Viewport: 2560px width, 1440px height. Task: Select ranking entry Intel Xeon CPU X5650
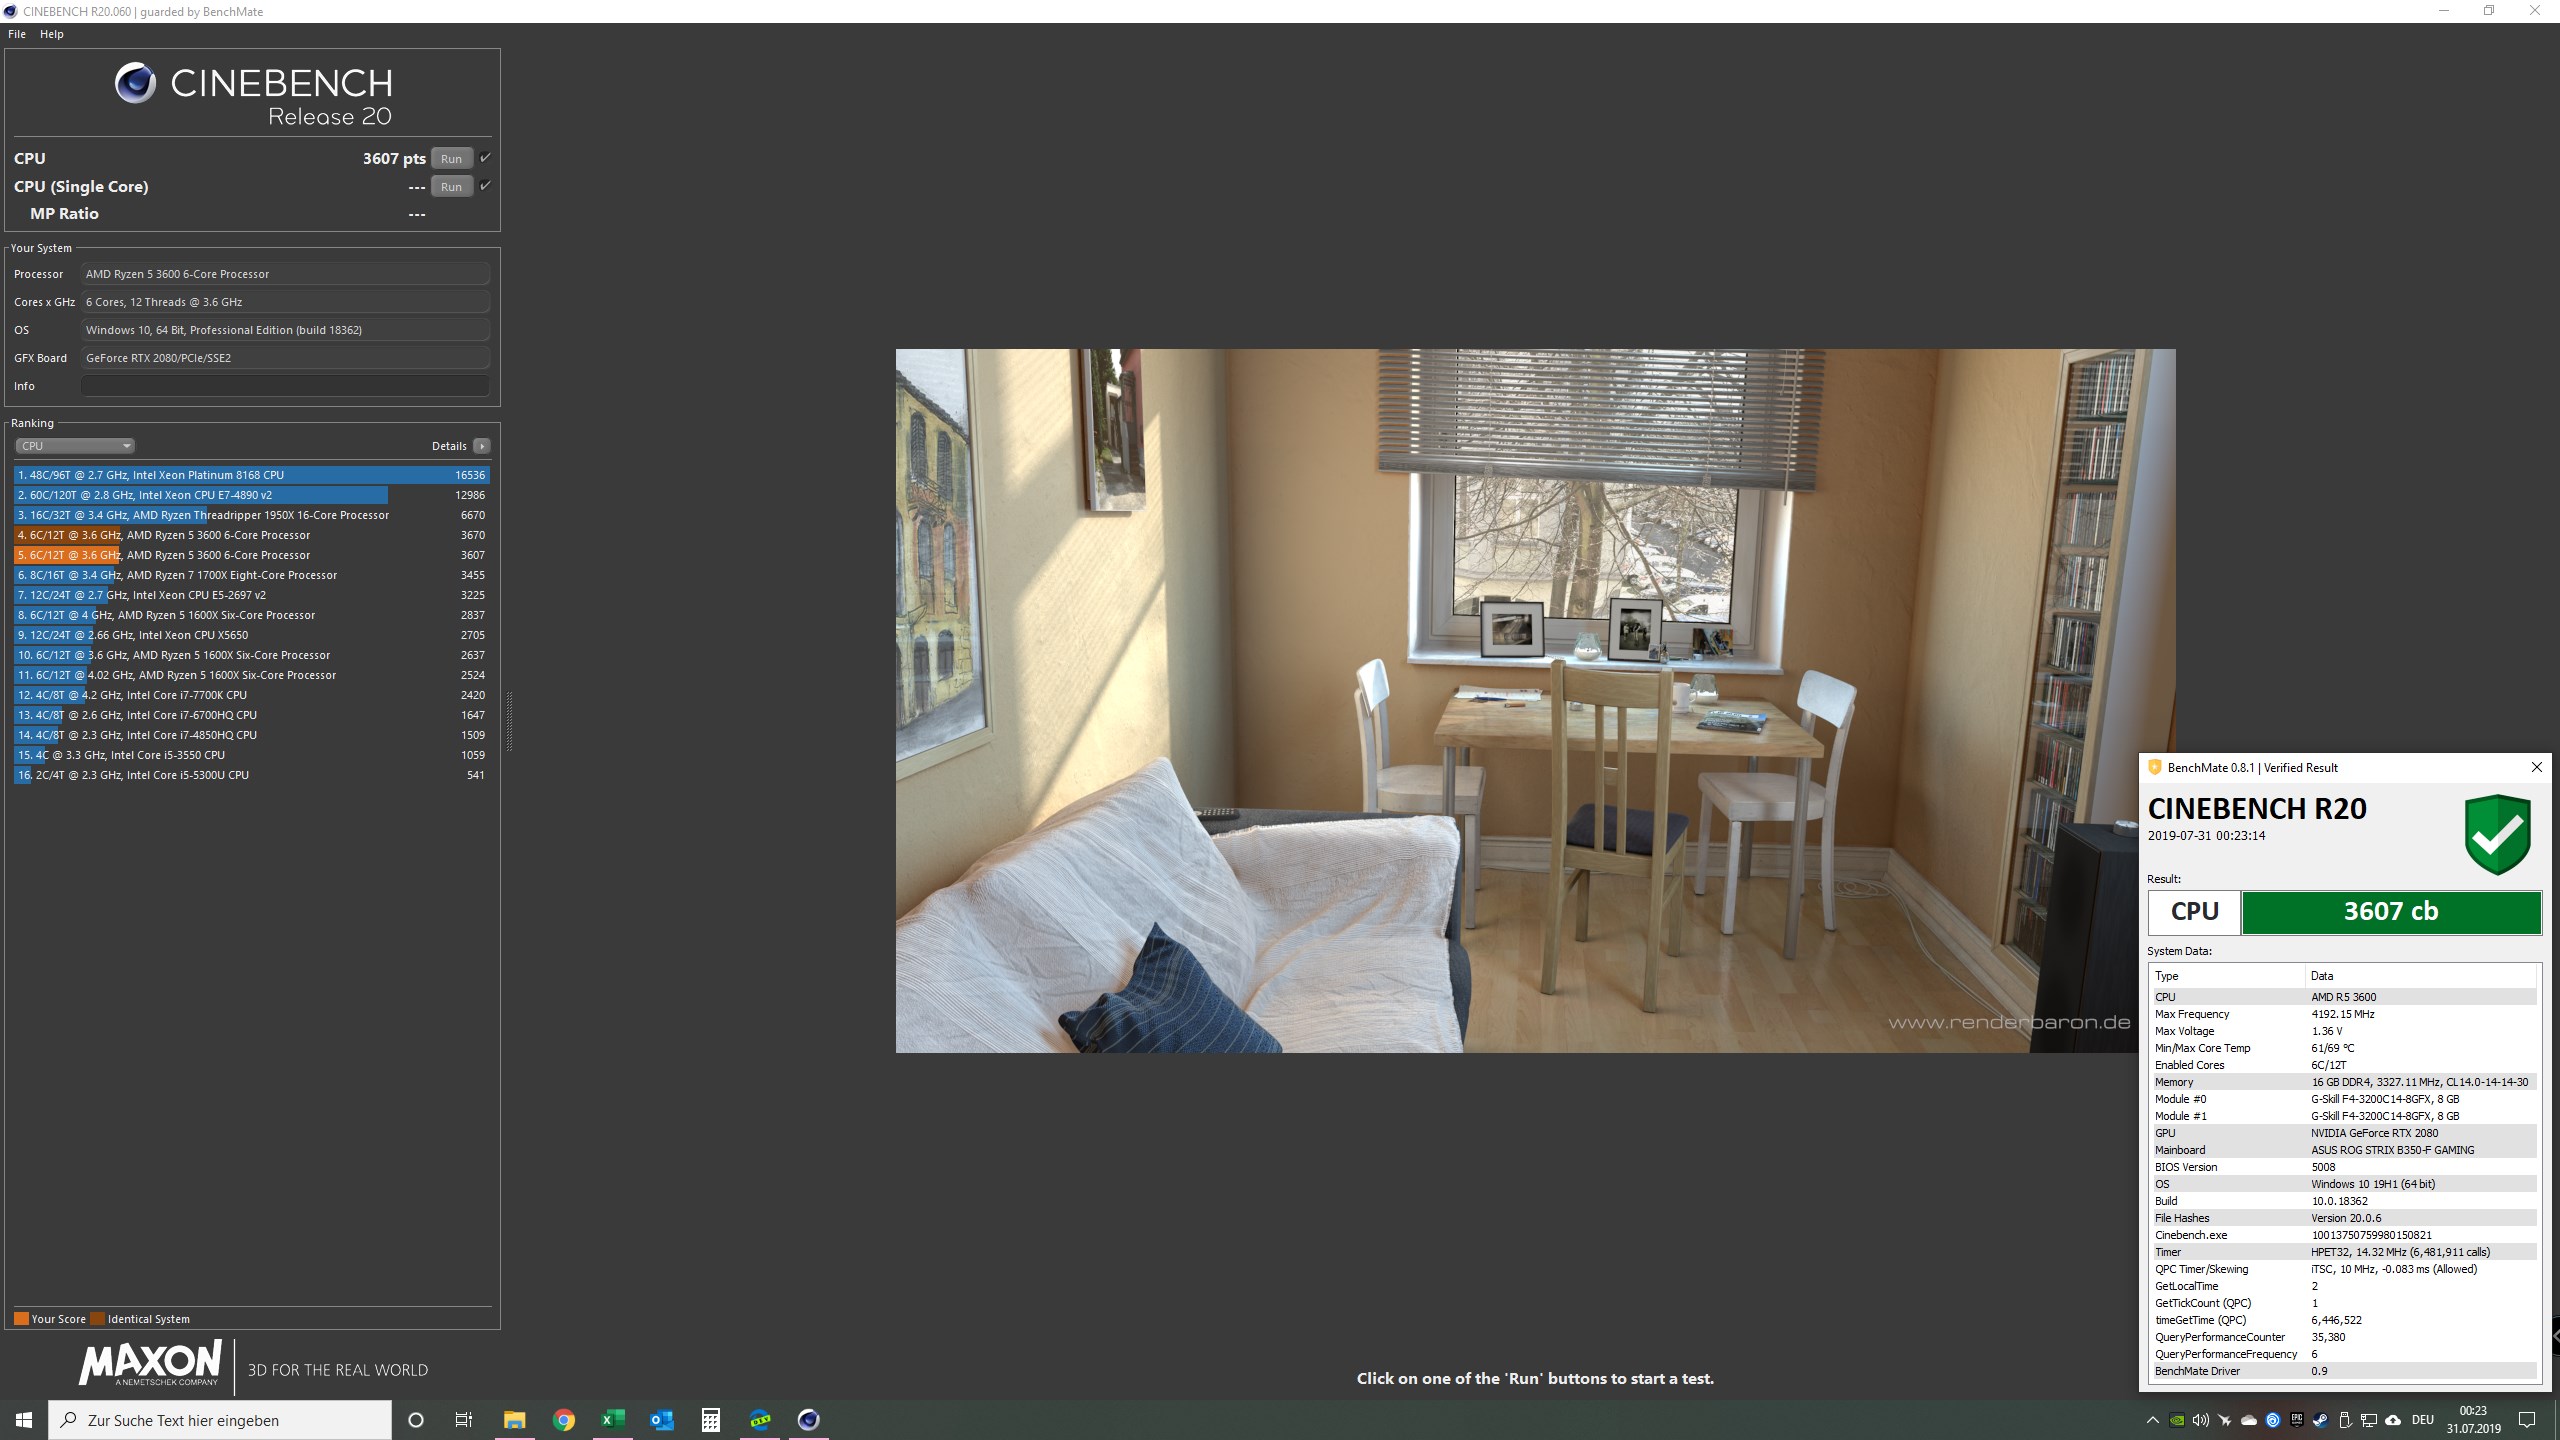[252, 635]
